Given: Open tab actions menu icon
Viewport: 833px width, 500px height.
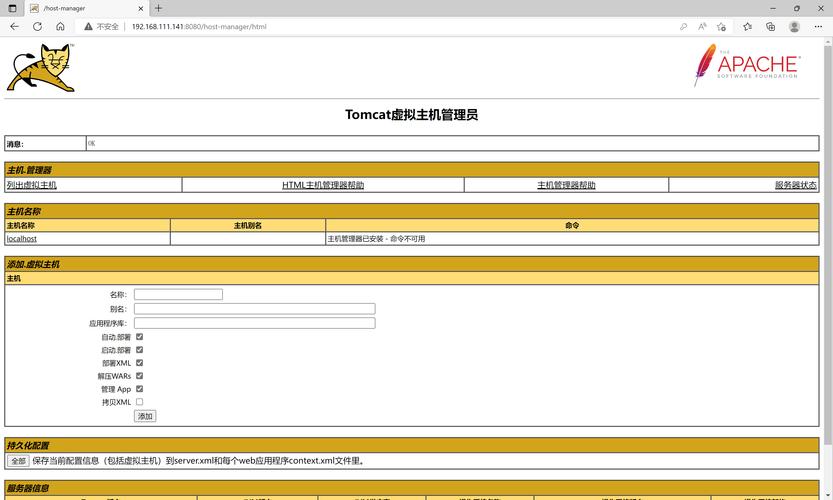Looking at the screenshot, I should coord(12,9).
